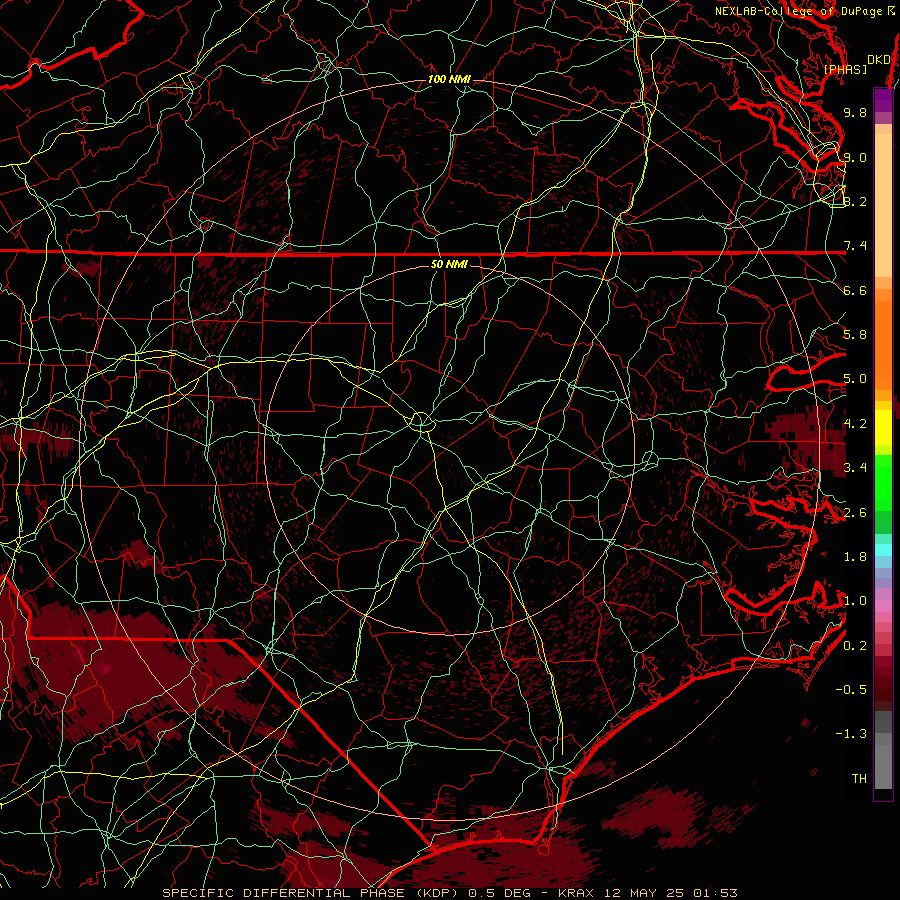The height and width of the screenshot is (900, 900).
Task: Click the 5.8 legend value
Action: (855, 335)
